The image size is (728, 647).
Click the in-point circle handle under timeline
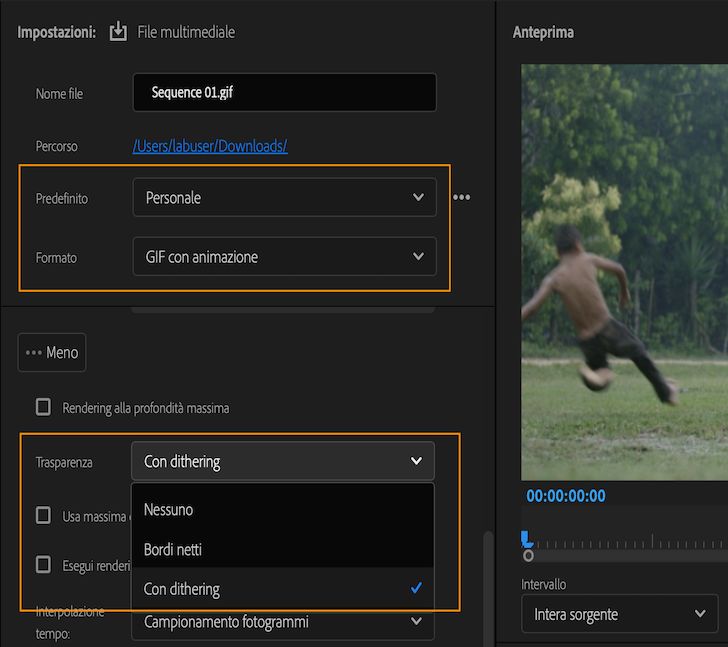coord(528,556)
